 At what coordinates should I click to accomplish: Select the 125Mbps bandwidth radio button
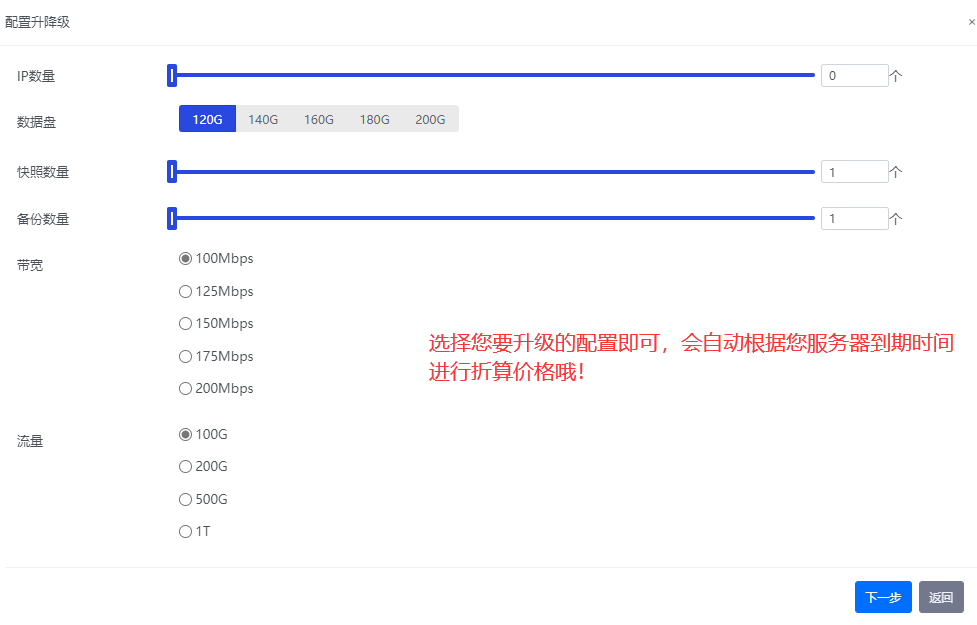tap(185, 292)
